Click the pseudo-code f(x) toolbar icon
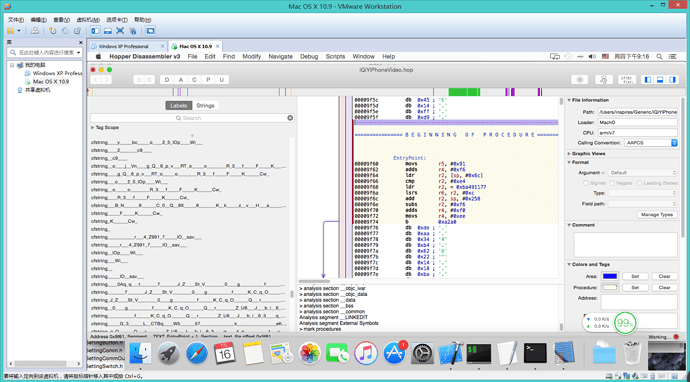This screenshot has height=382, width=690. point(627,80)
